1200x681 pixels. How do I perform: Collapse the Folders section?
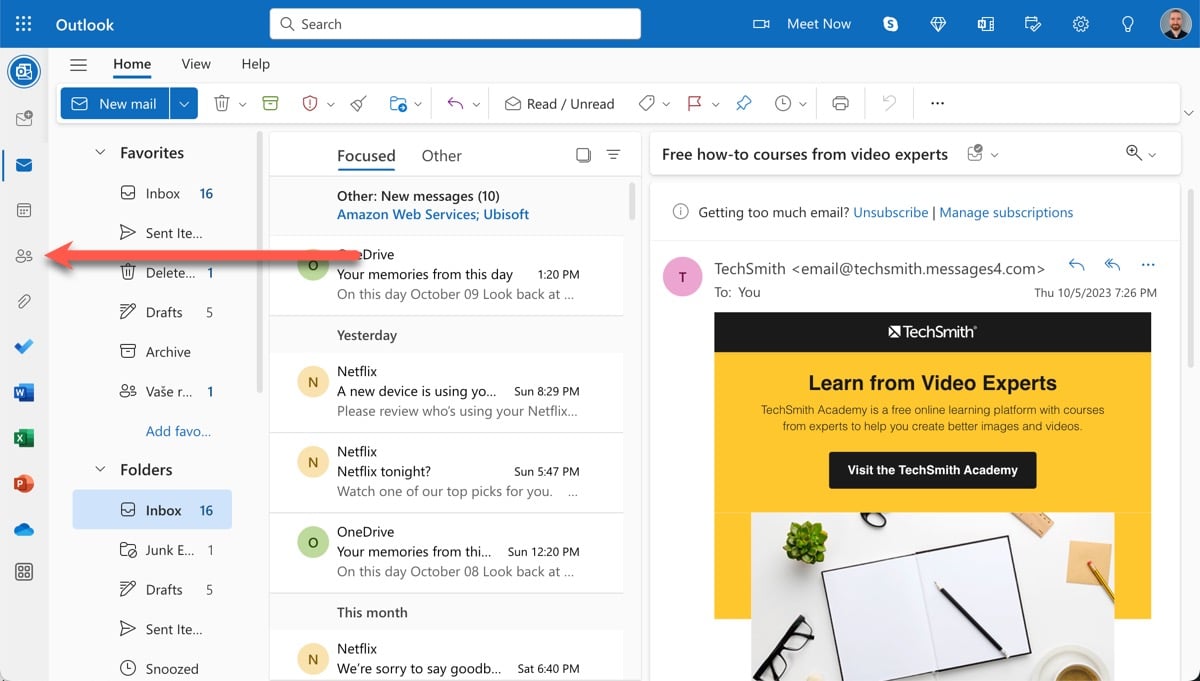[99, 469]
